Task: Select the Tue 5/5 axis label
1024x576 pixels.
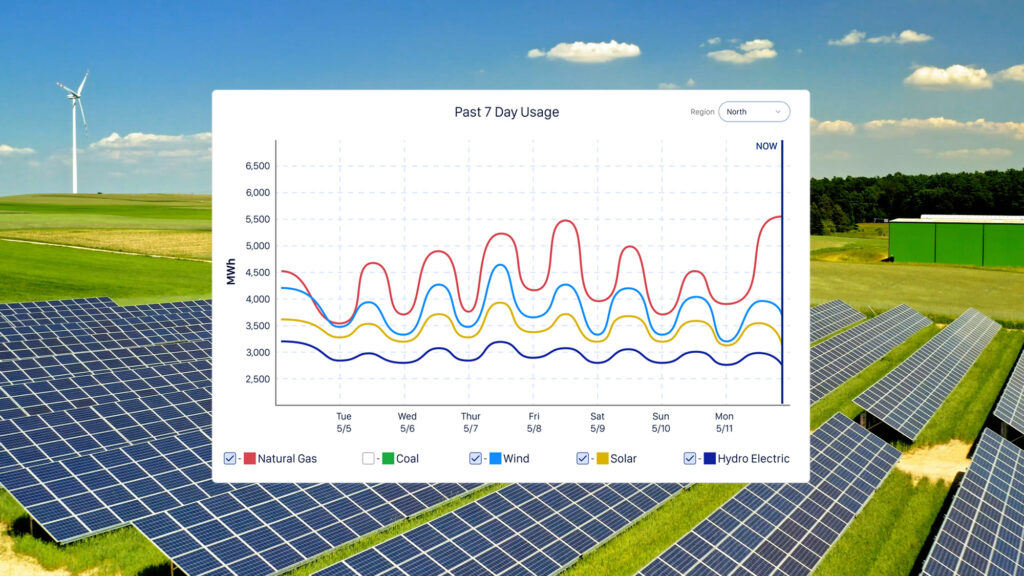Action: (x=344, y=422)
